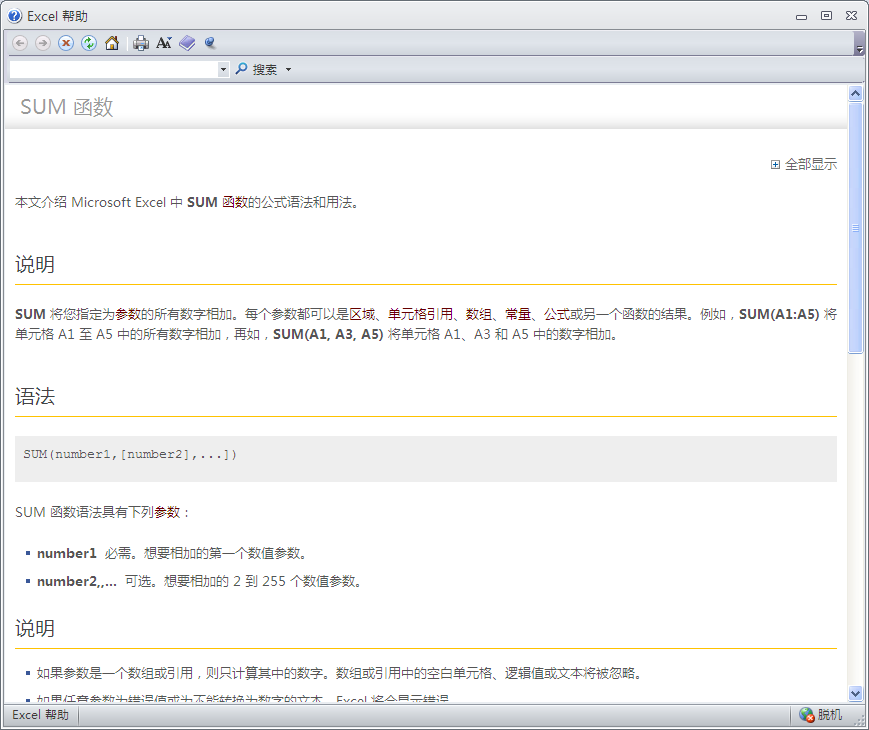Click the 'Excel 帮助' status bar label
Viewport: 869px width, 730px height.
[x=40, y=714]
